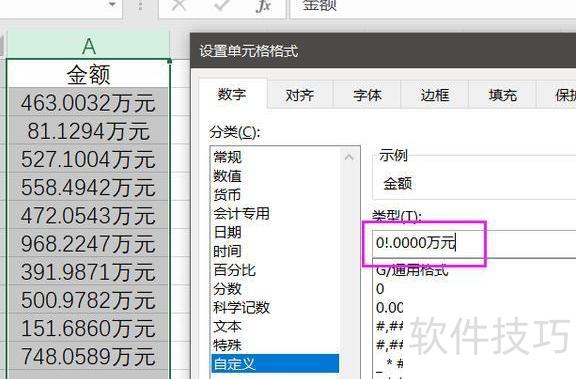Click the 类型 format code input field
This screenshot has height=379, width=576.
(474, 243)
